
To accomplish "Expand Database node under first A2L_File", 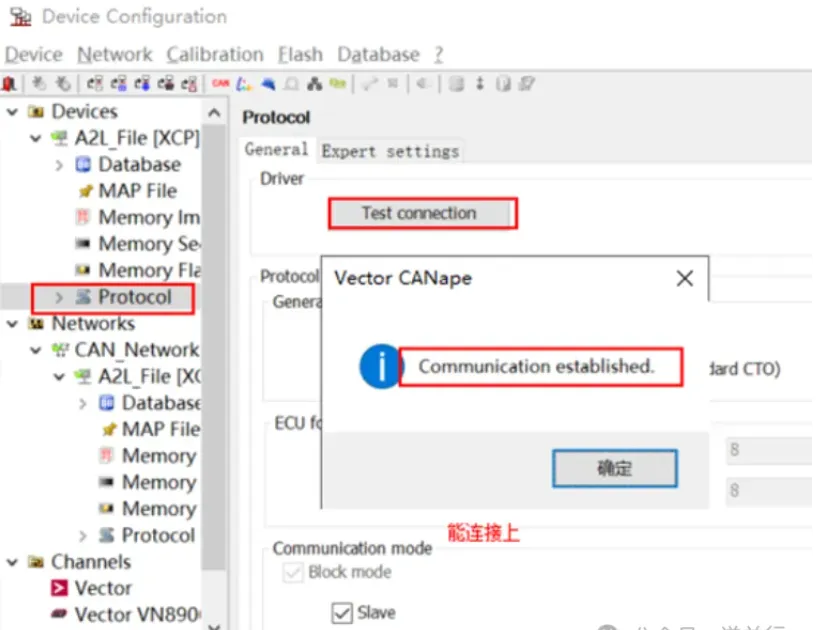I will pos(59,165).
